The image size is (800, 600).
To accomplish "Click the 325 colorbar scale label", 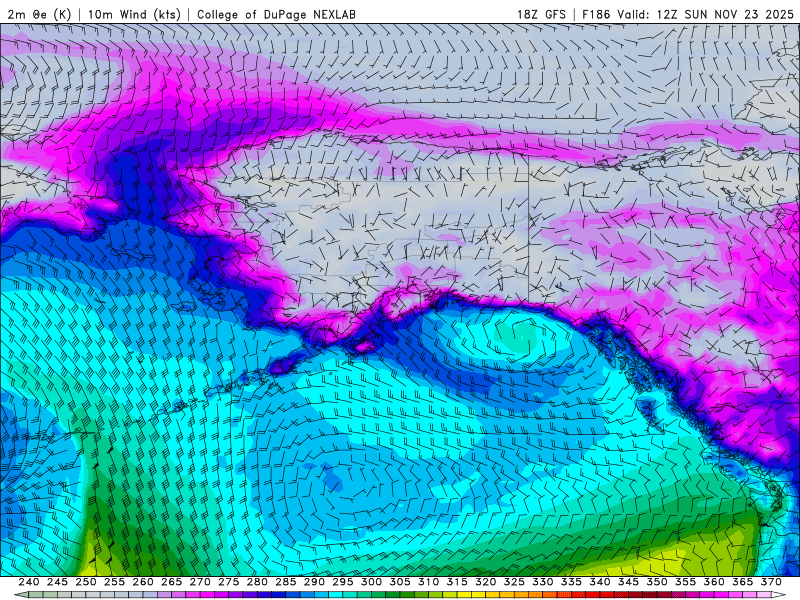I will point(514,582).
